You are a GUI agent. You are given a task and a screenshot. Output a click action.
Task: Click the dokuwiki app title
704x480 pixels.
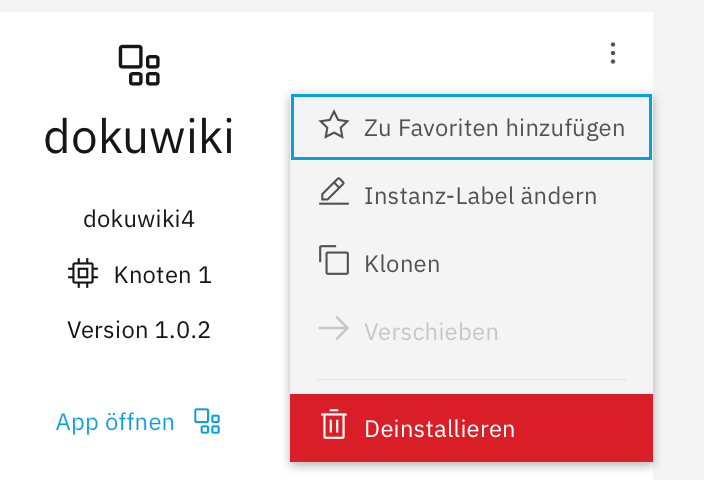click(x=139, y=136)
